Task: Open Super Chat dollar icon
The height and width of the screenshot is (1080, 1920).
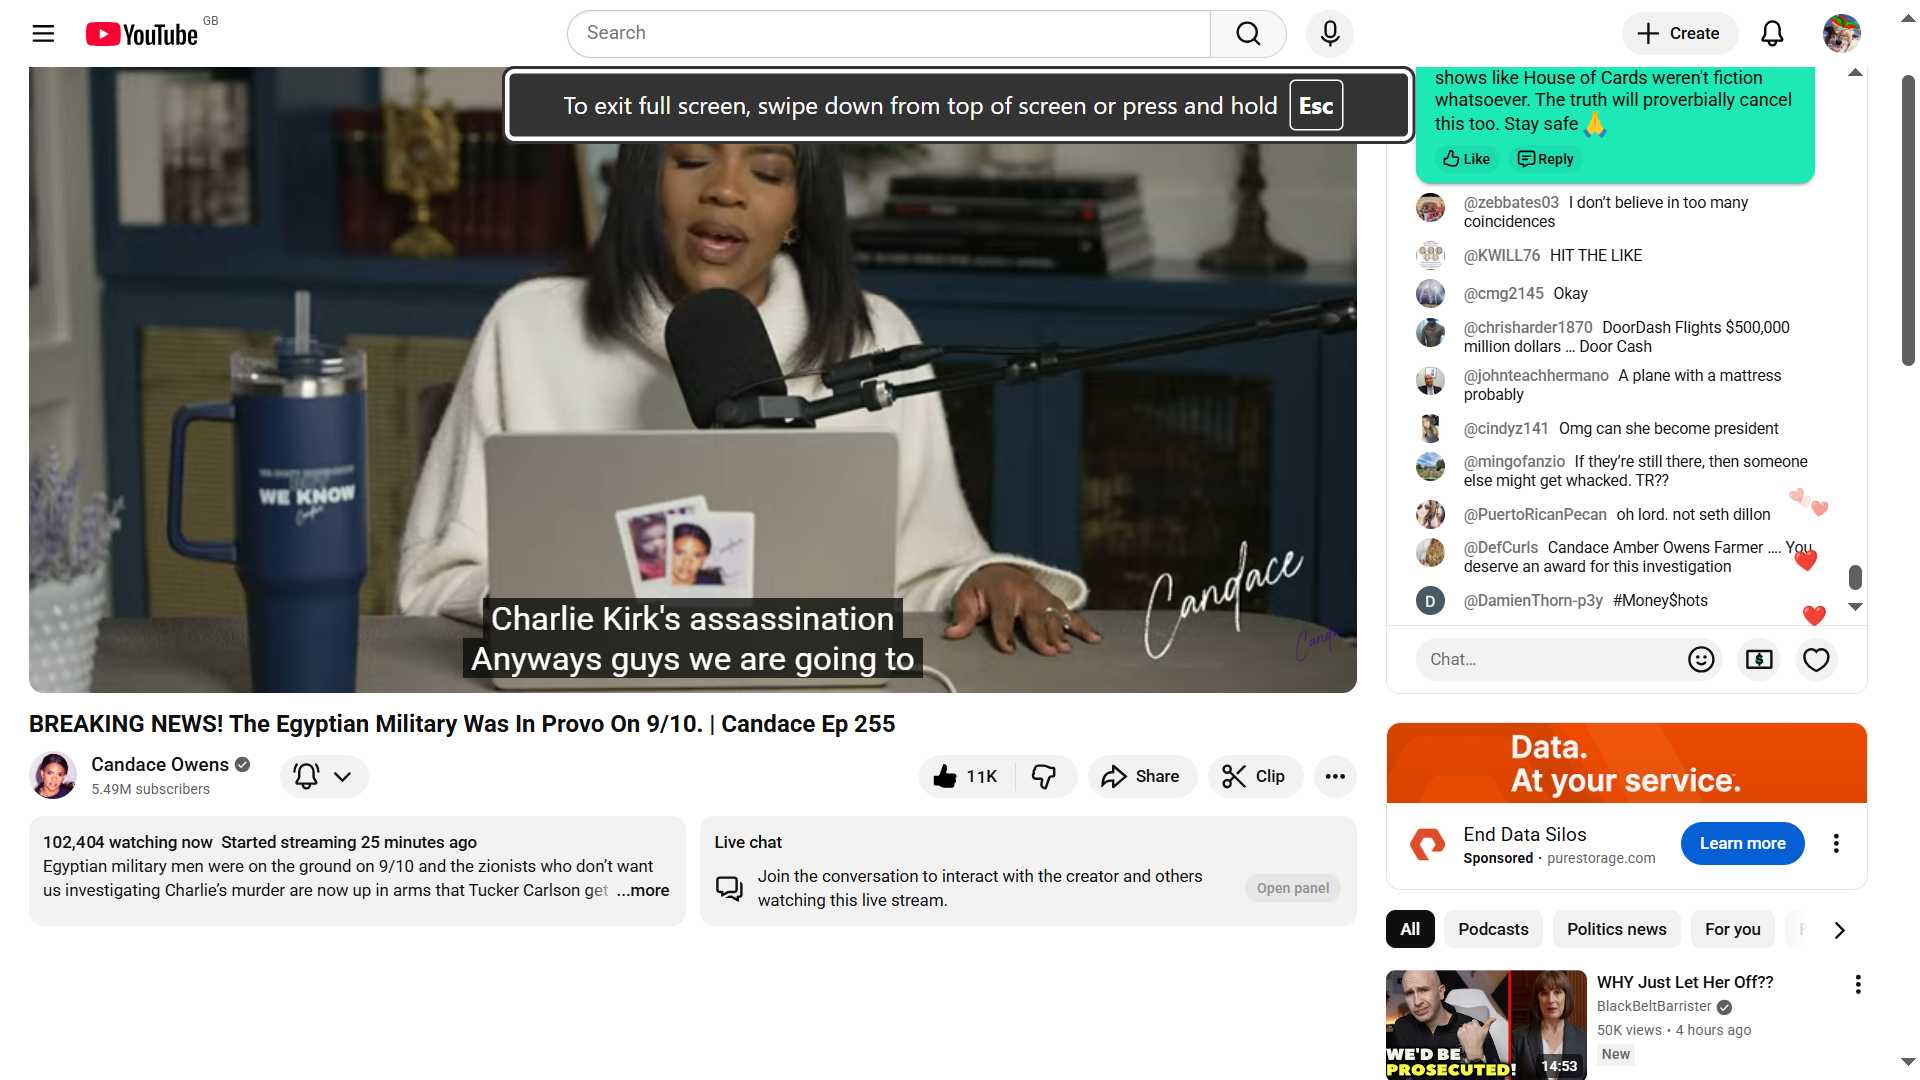Action: click(1758, 660)
